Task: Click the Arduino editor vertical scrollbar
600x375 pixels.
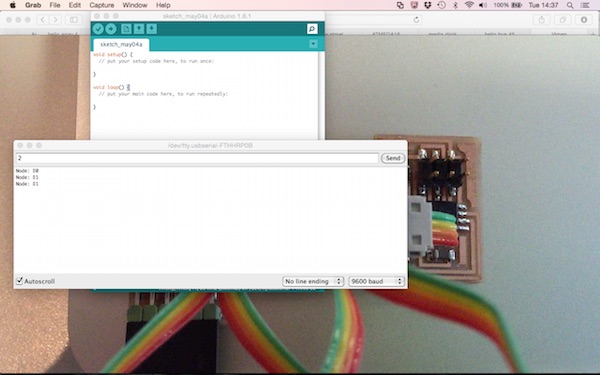Action: point(321,95)
